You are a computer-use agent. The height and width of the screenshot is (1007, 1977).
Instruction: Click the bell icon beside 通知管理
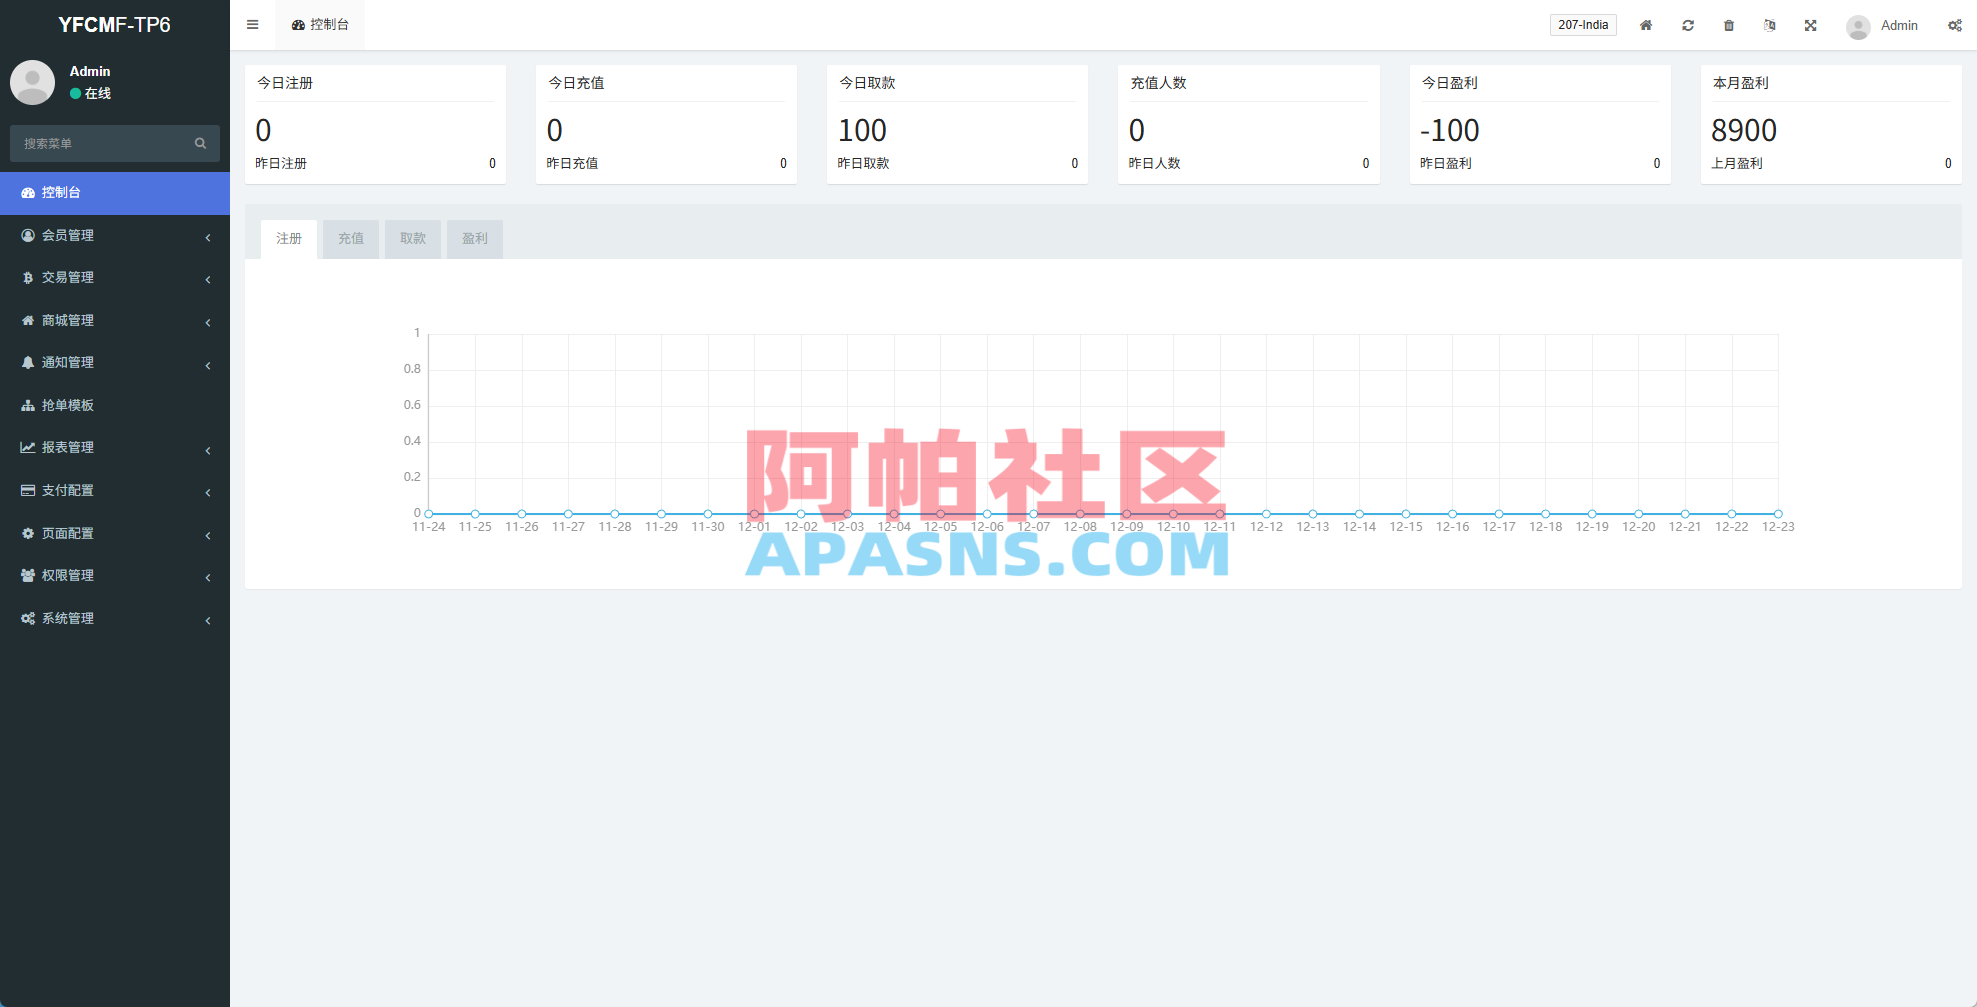(x=28, y=363)
